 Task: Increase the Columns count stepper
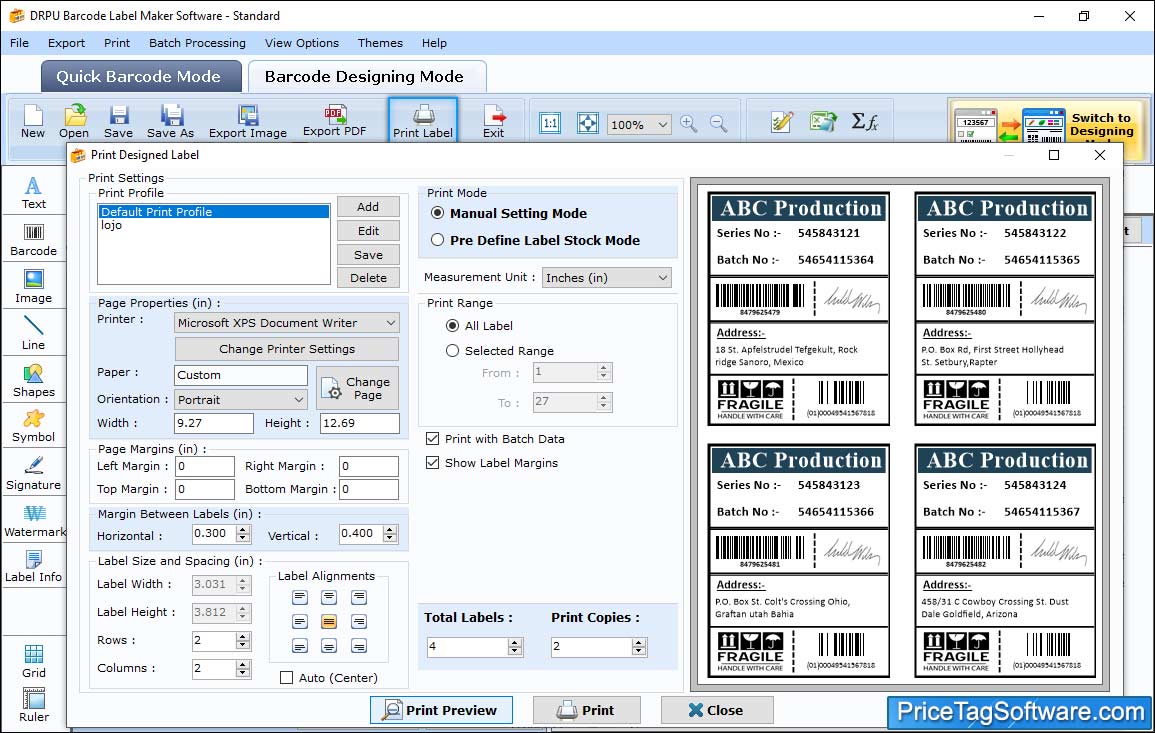[243, 664]
